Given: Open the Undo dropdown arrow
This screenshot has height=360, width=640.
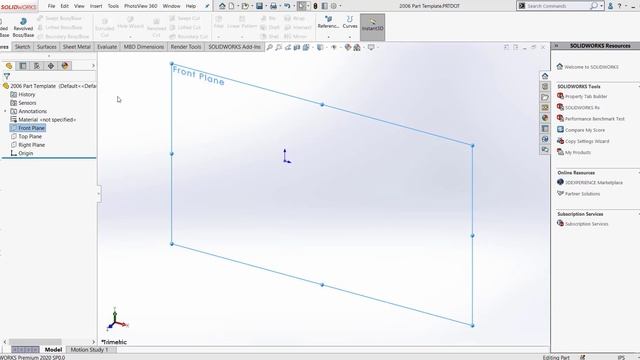Looking at the screenshot, I should coord(294,6).
